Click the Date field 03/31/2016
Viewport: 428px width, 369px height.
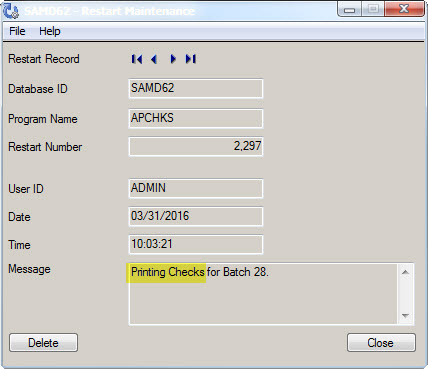[x=196, y=216]
